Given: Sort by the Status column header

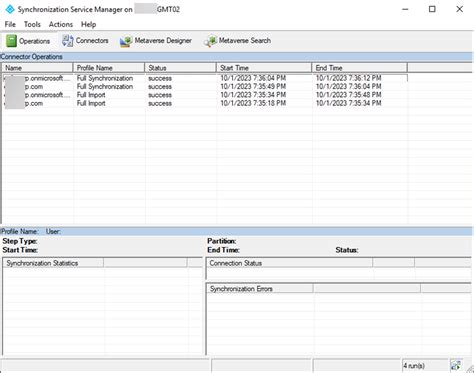Looking at the screenshot, I should coord(180,68).
